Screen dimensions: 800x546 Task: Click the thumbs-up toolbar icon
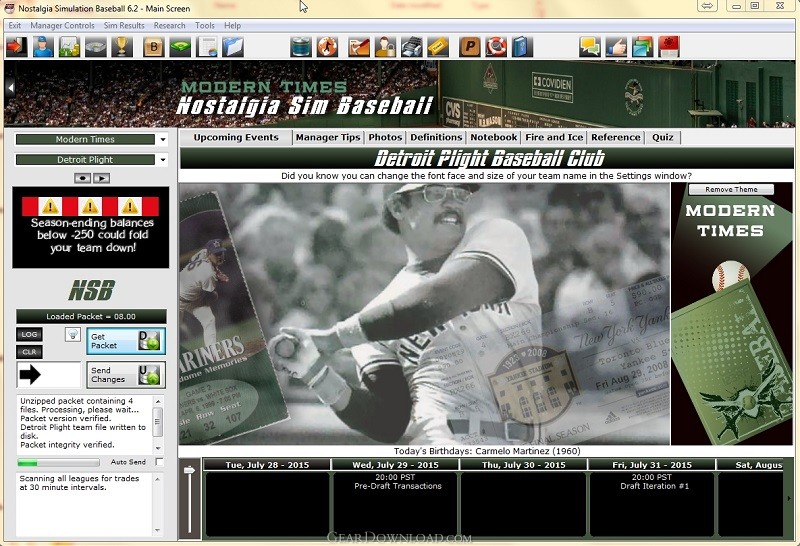(x=616, y=47)
